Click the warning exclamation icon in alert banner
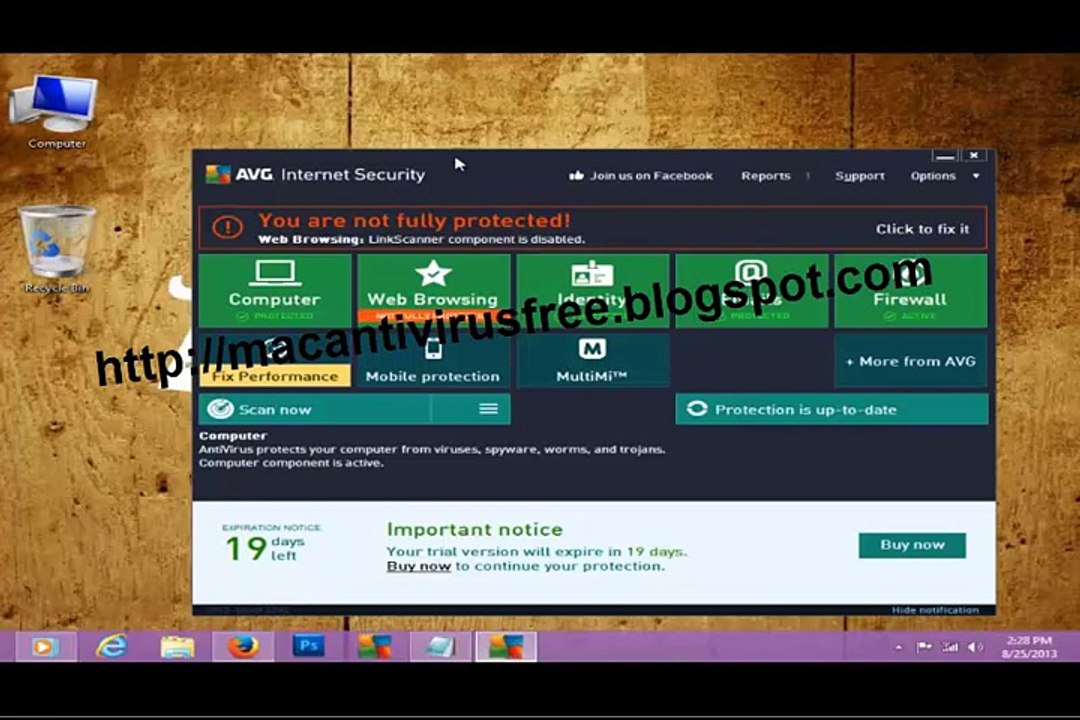Image resolution: width=1080 pixels, height=720 pixels. click(x=227, y=227)
